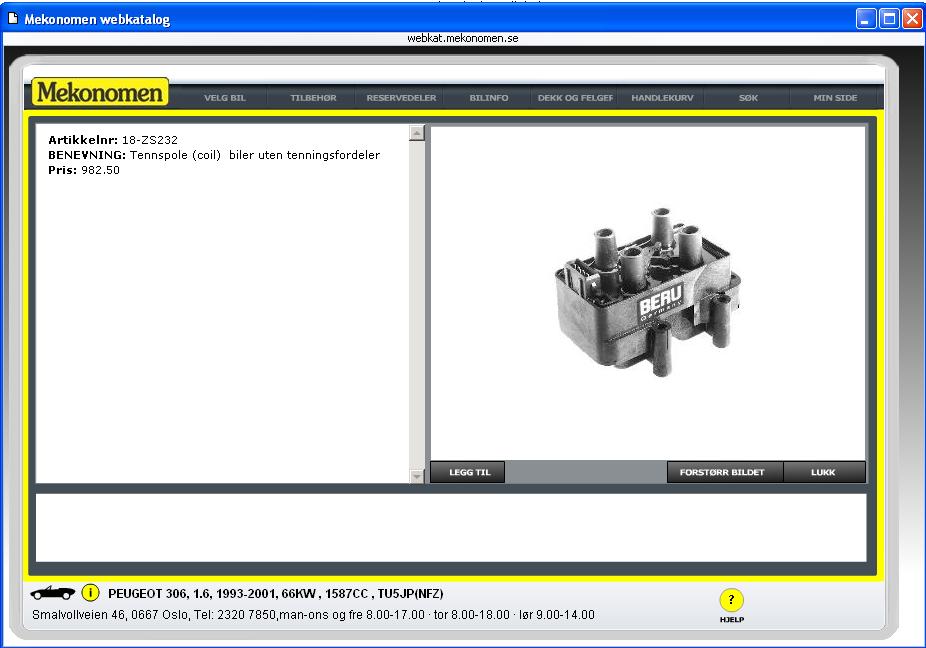Click the Peugeot 306 vehicle description text
926x648 pixels.
tap(276, 594)
